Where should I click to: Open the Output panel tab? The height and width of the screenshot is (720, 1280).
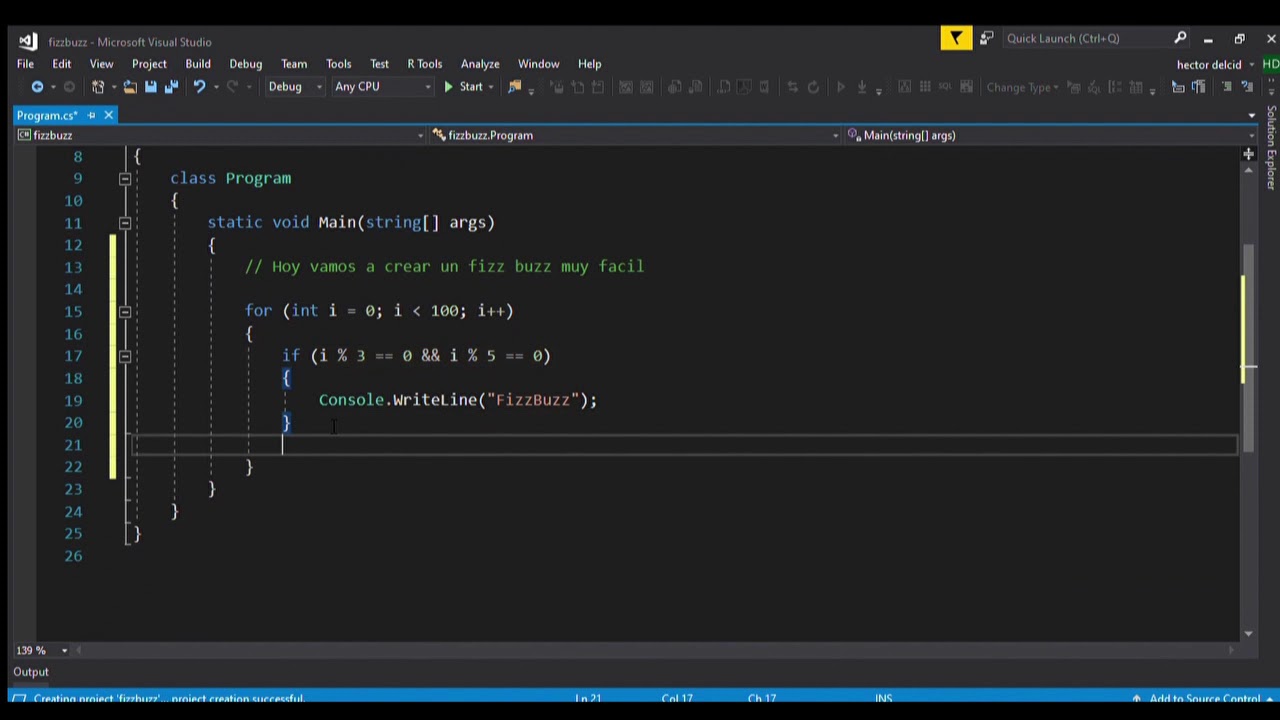point(31,672)
